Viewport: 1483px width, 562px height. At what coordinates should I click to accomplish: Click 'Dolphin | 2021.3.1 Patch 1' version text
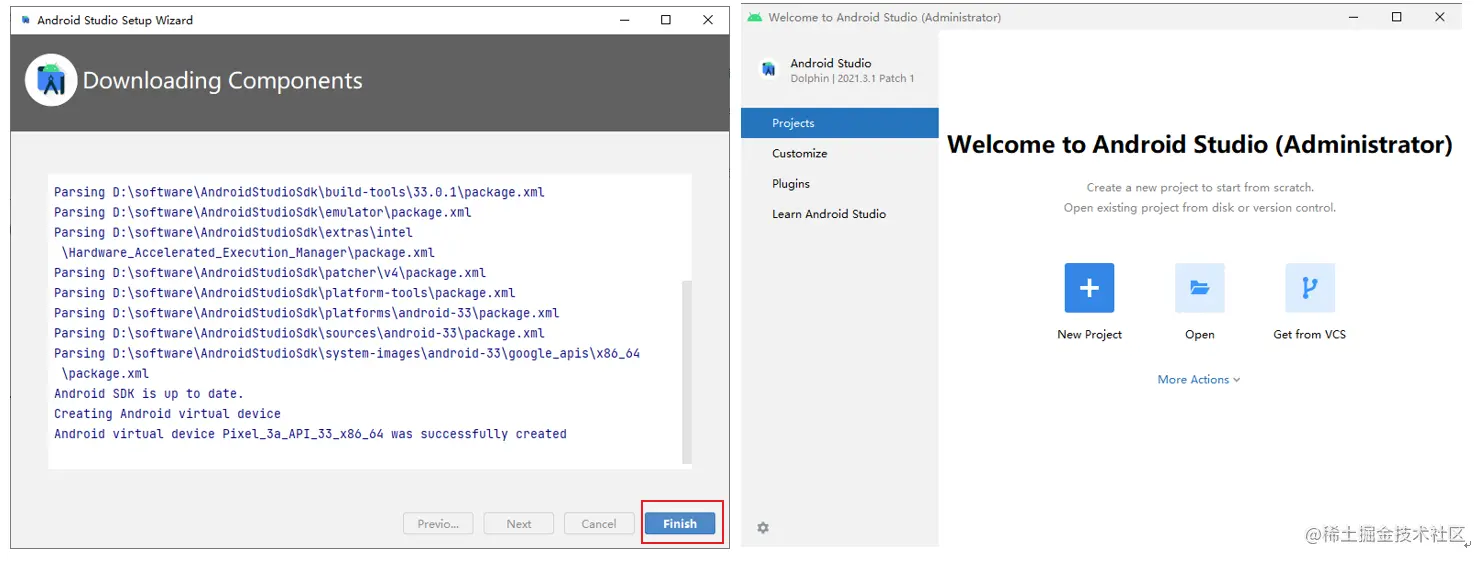point(852,79)
